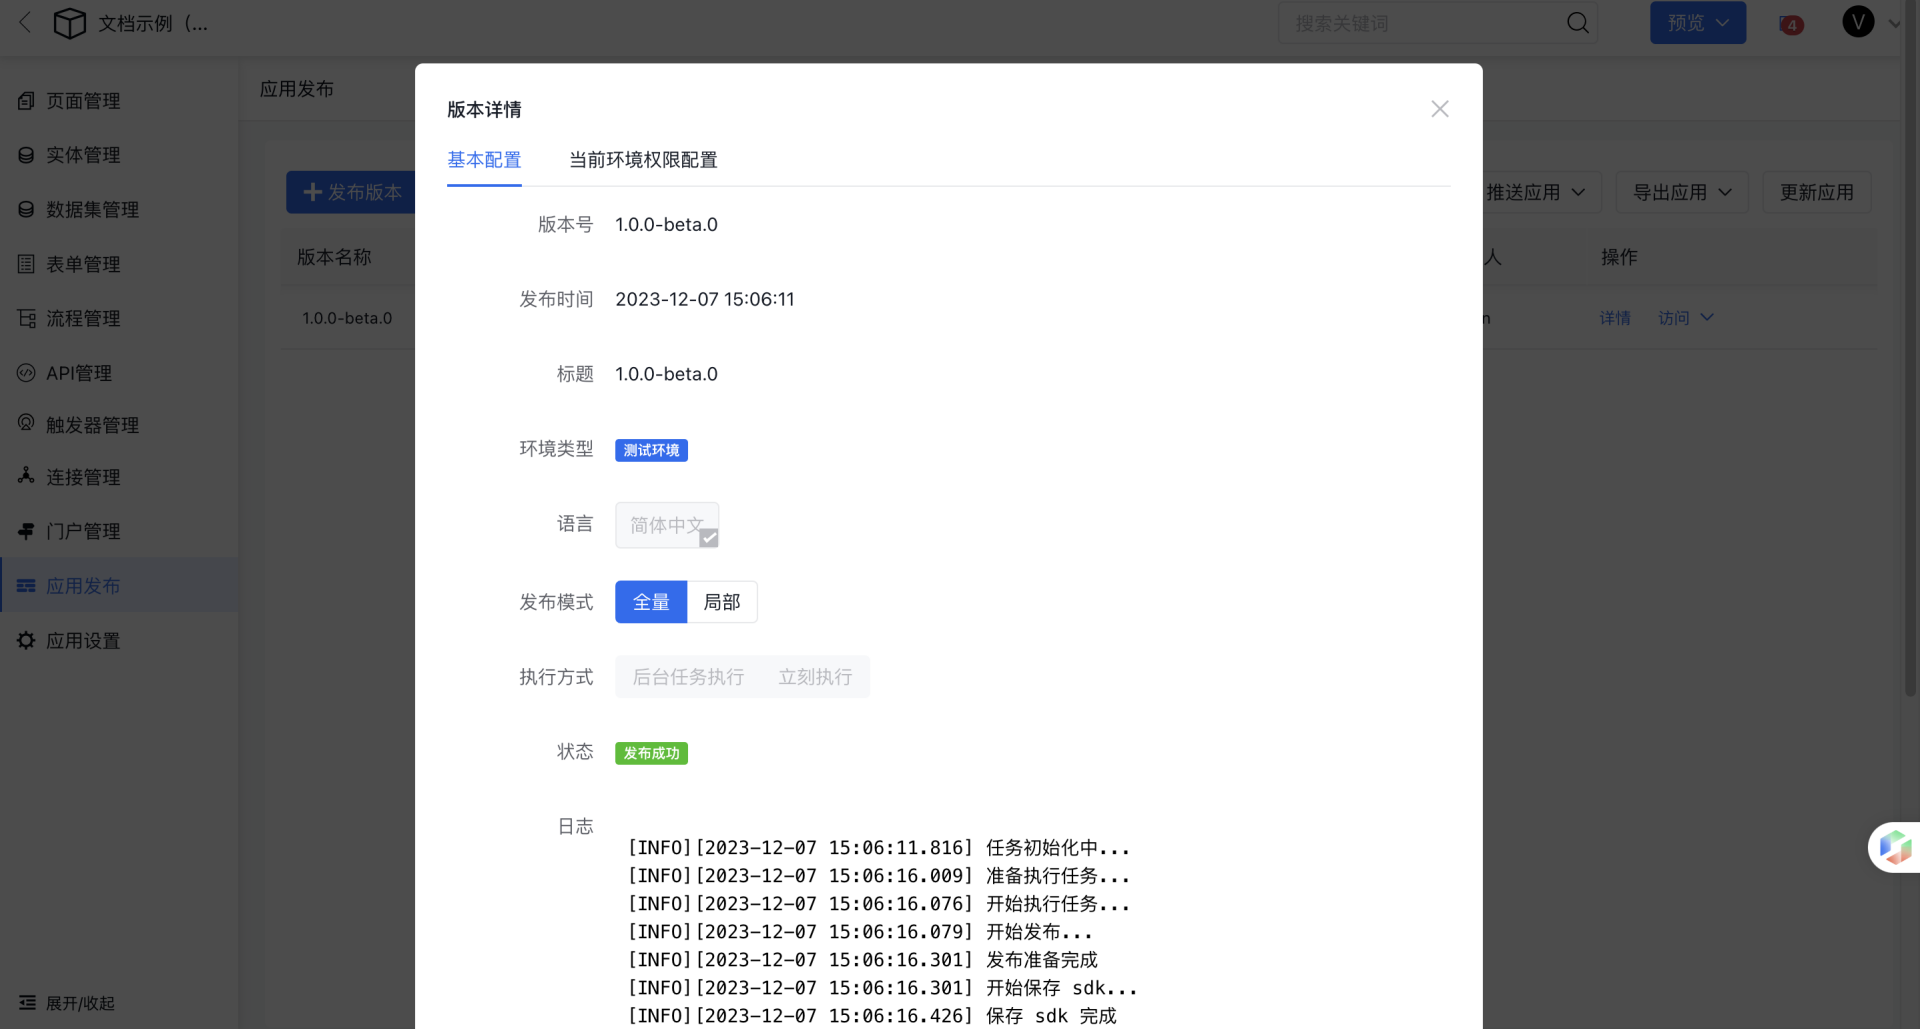Expand the 预览 dropdown button

(x=1697, y=23)
